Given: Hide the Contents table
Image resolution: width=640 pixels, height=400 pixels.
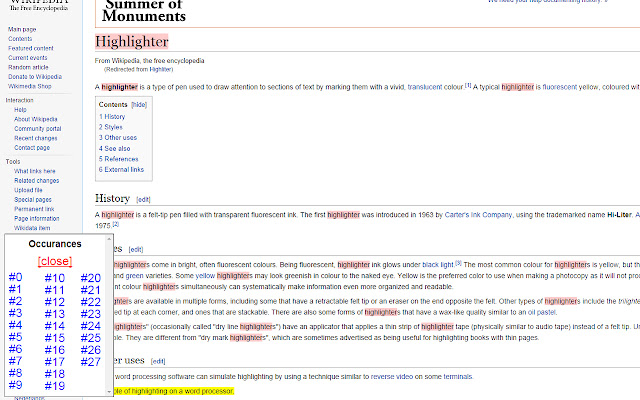Looking at the screenshot, I should click(139, 105).
